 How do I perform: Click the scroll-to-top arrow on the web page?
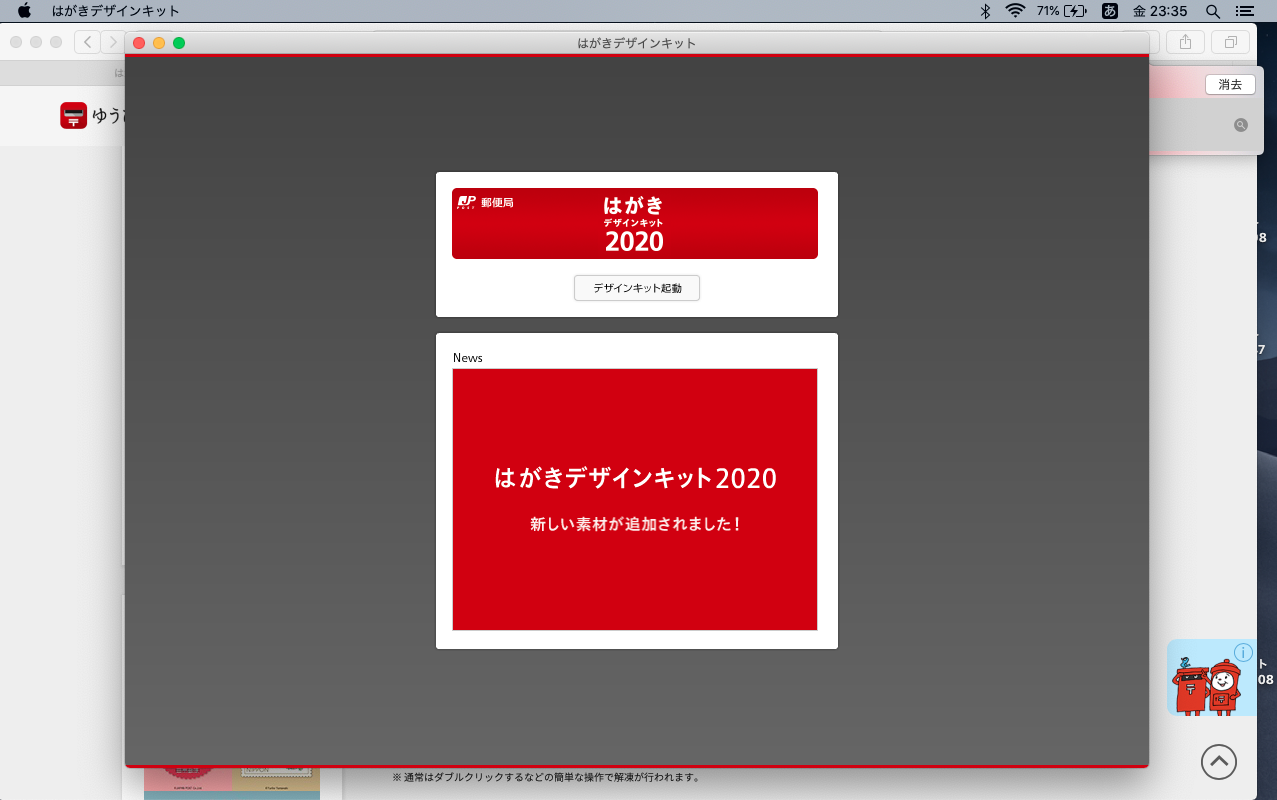[1219, 762]
